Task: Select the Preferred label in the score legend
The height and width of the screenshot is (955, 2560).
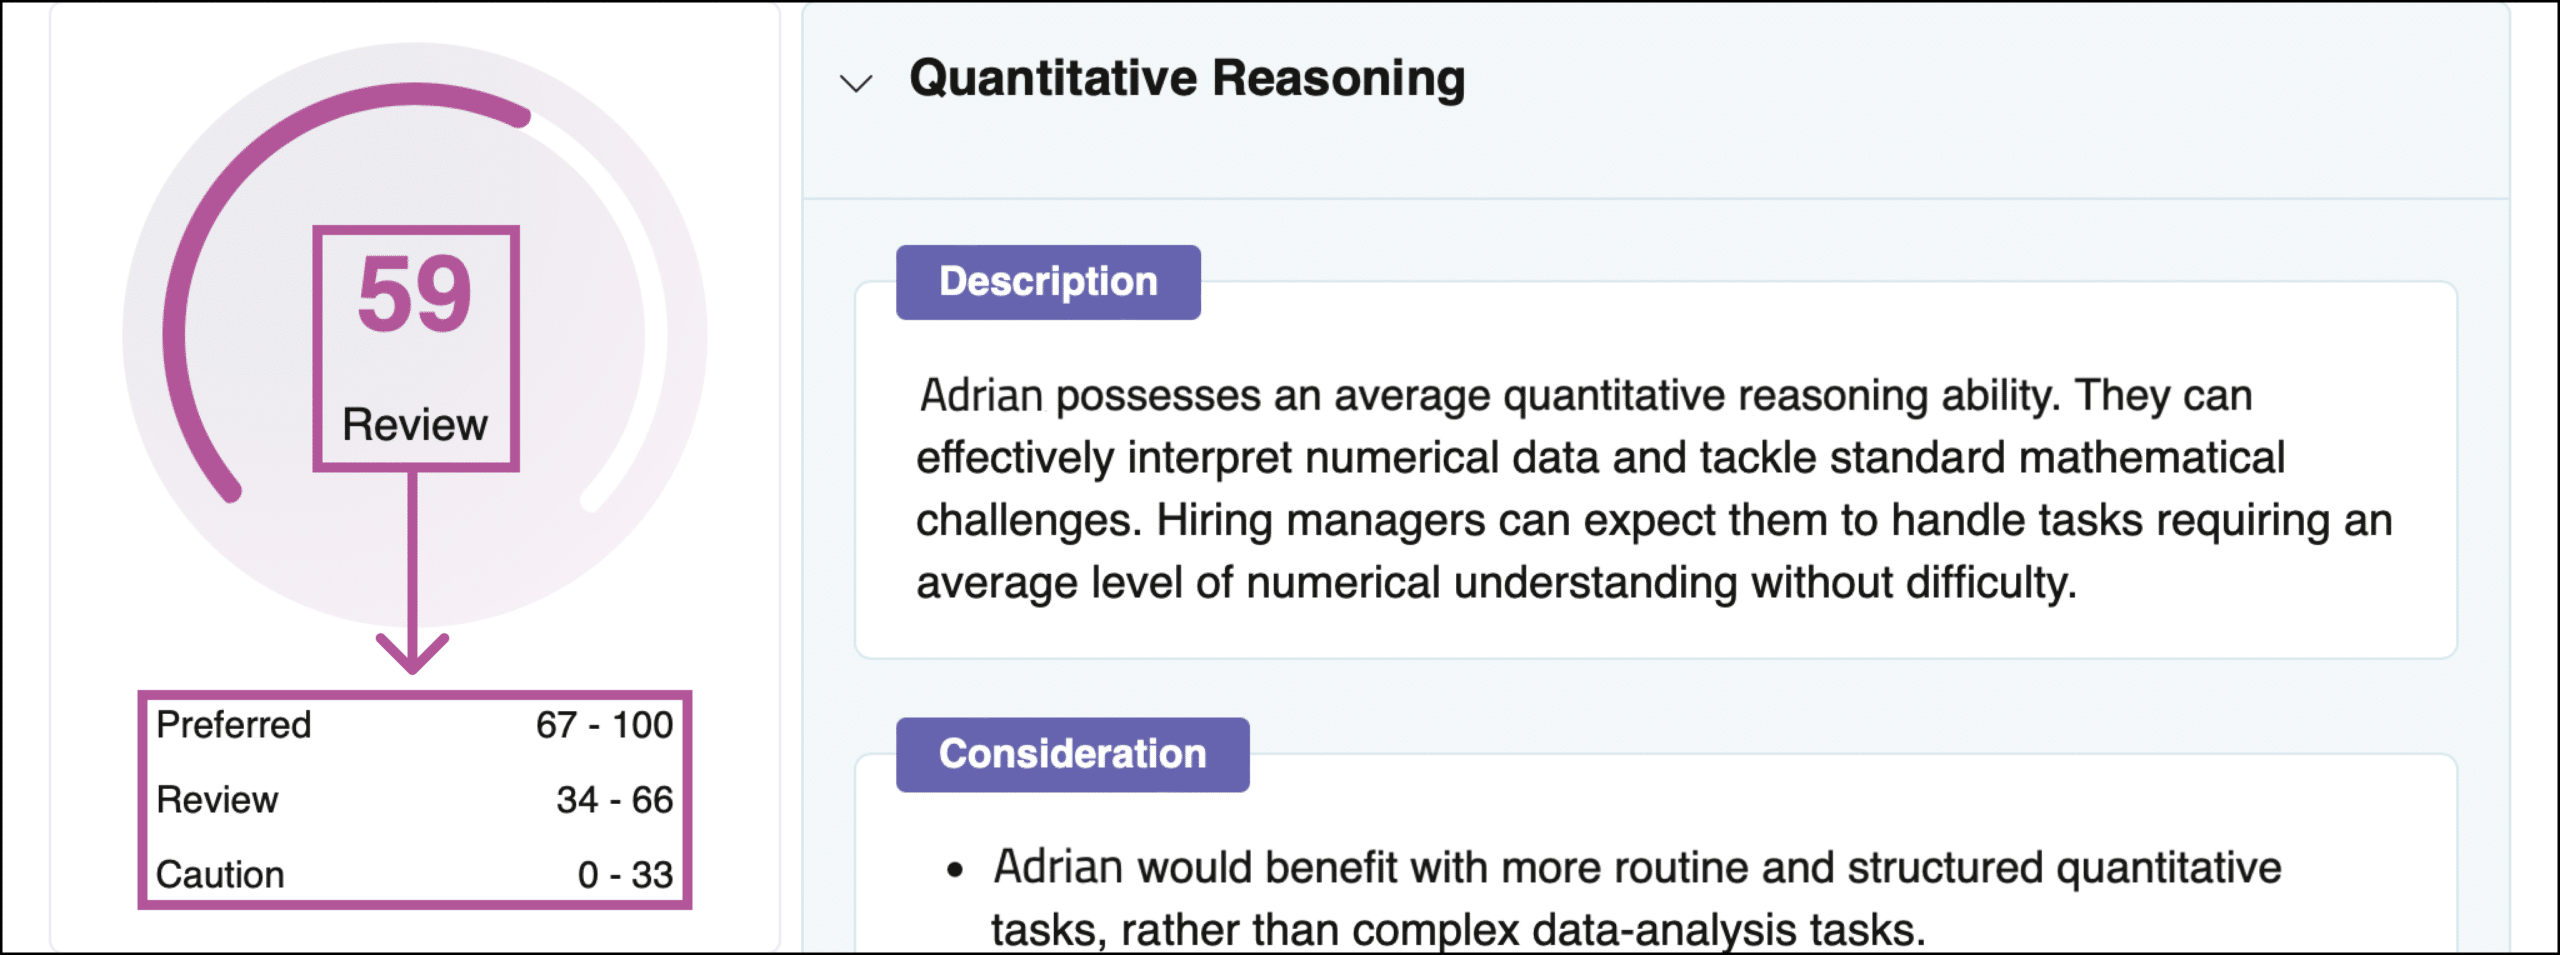Action: click(234, 724)
